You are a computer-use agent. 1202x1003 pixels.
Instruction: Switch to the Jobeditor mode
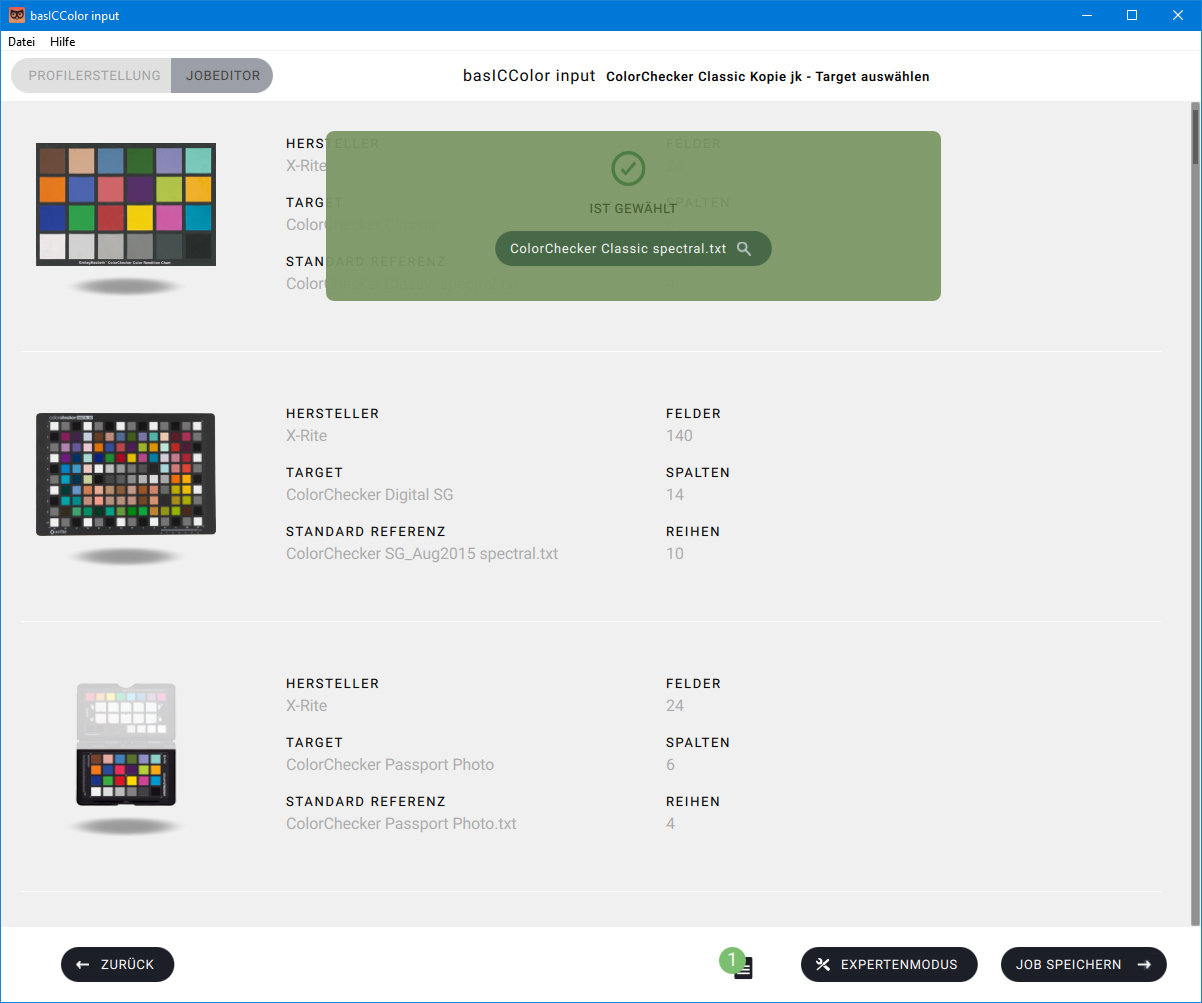pos(223,76)
